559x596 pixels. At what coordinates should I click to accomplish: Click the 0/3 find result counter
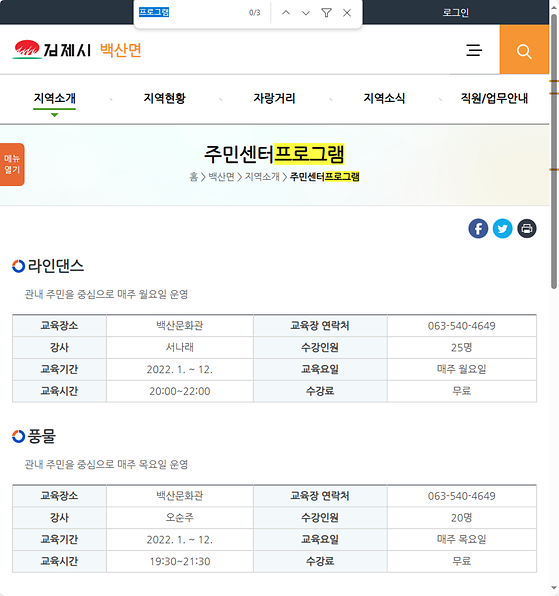click(x=255, y=13)
